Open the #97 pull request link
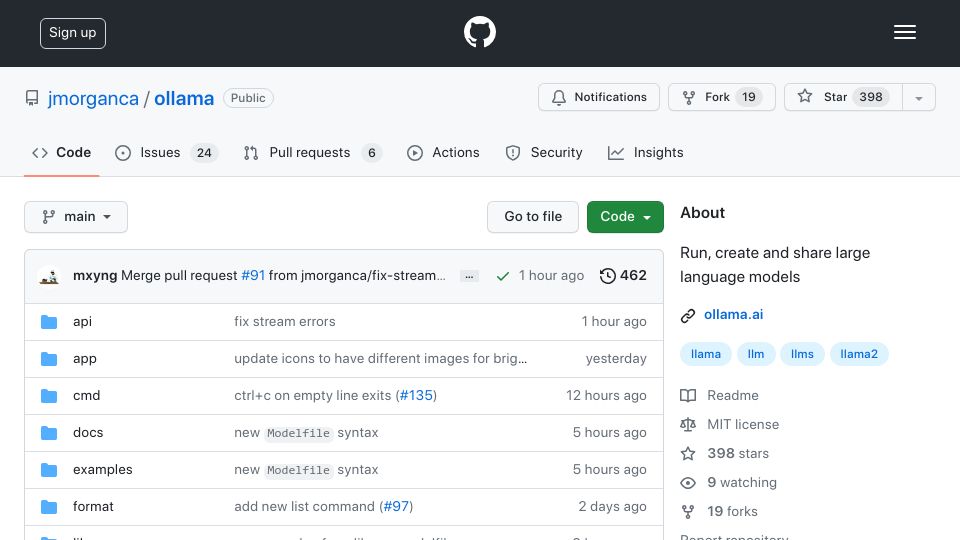 click(x=396, y=506)
